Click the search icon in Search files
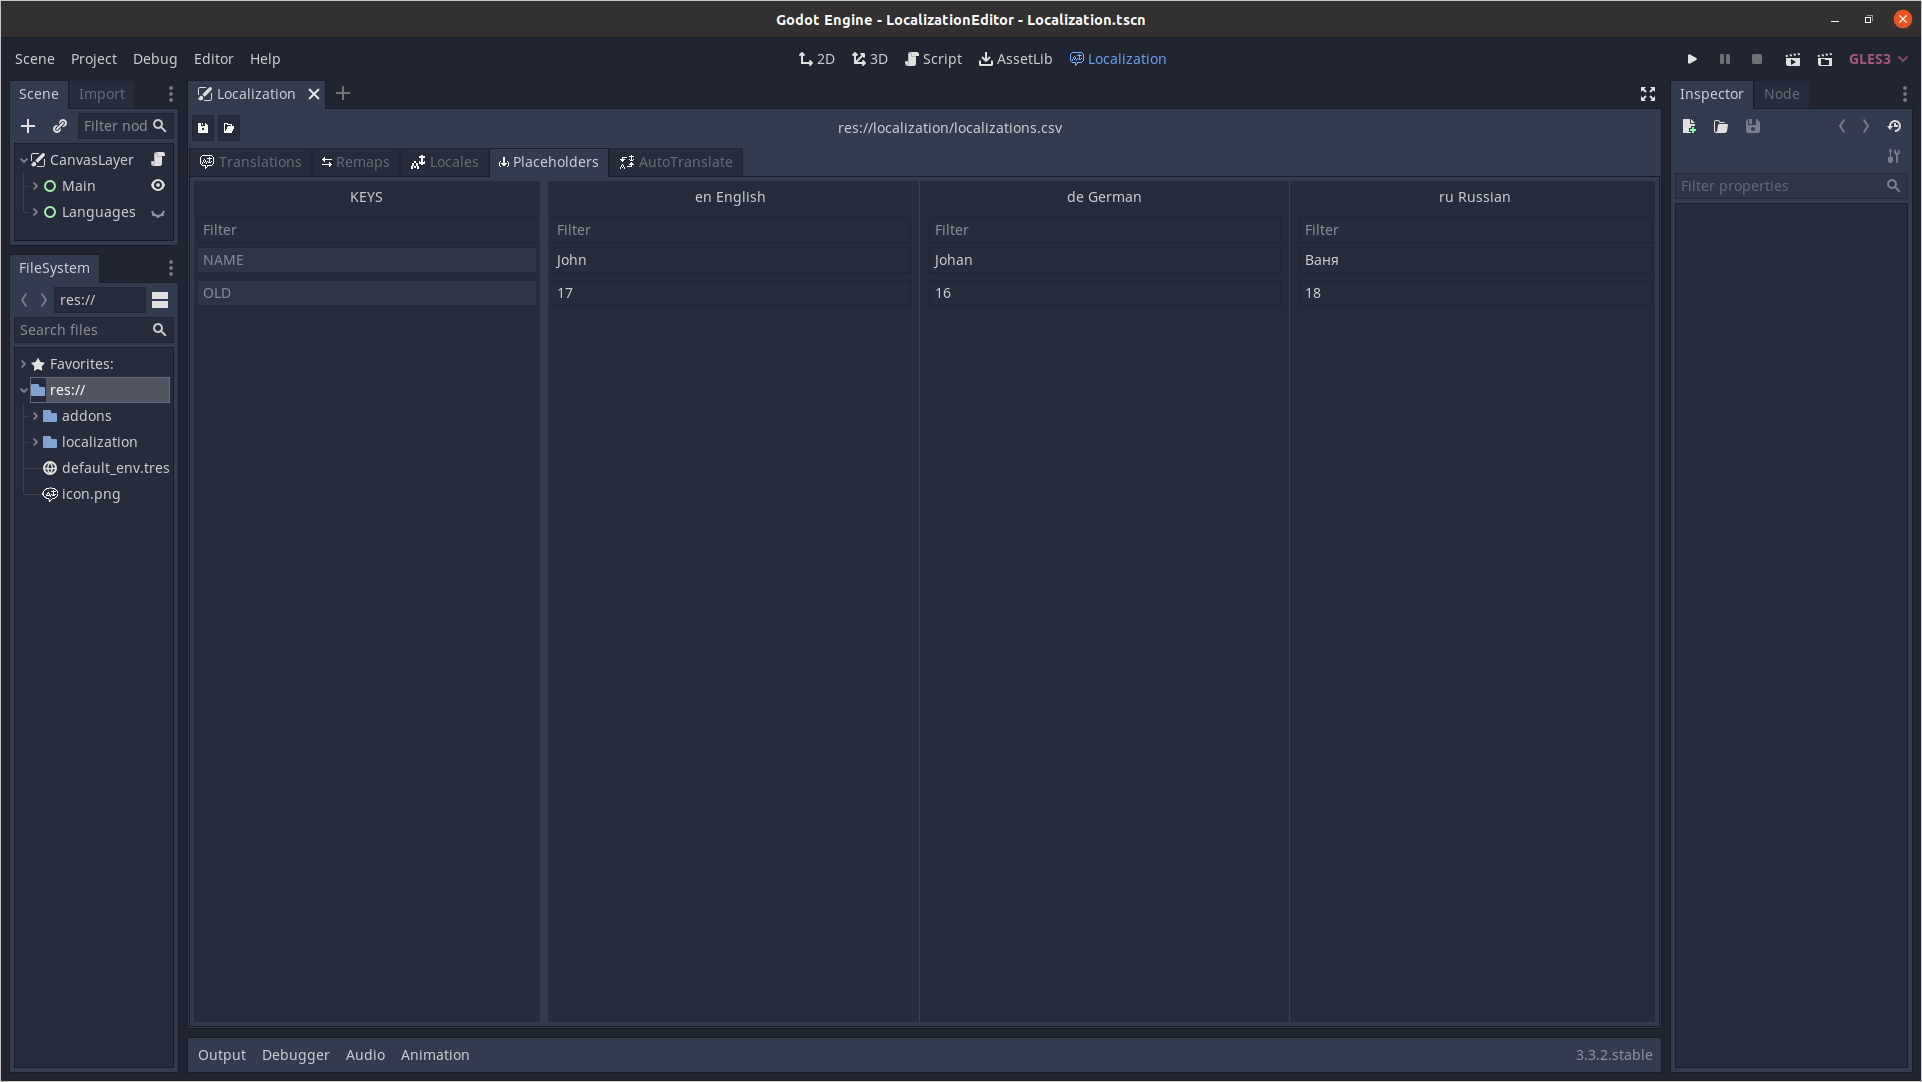This screenshot has height=1082, width=1922. (x=159, y=330)
